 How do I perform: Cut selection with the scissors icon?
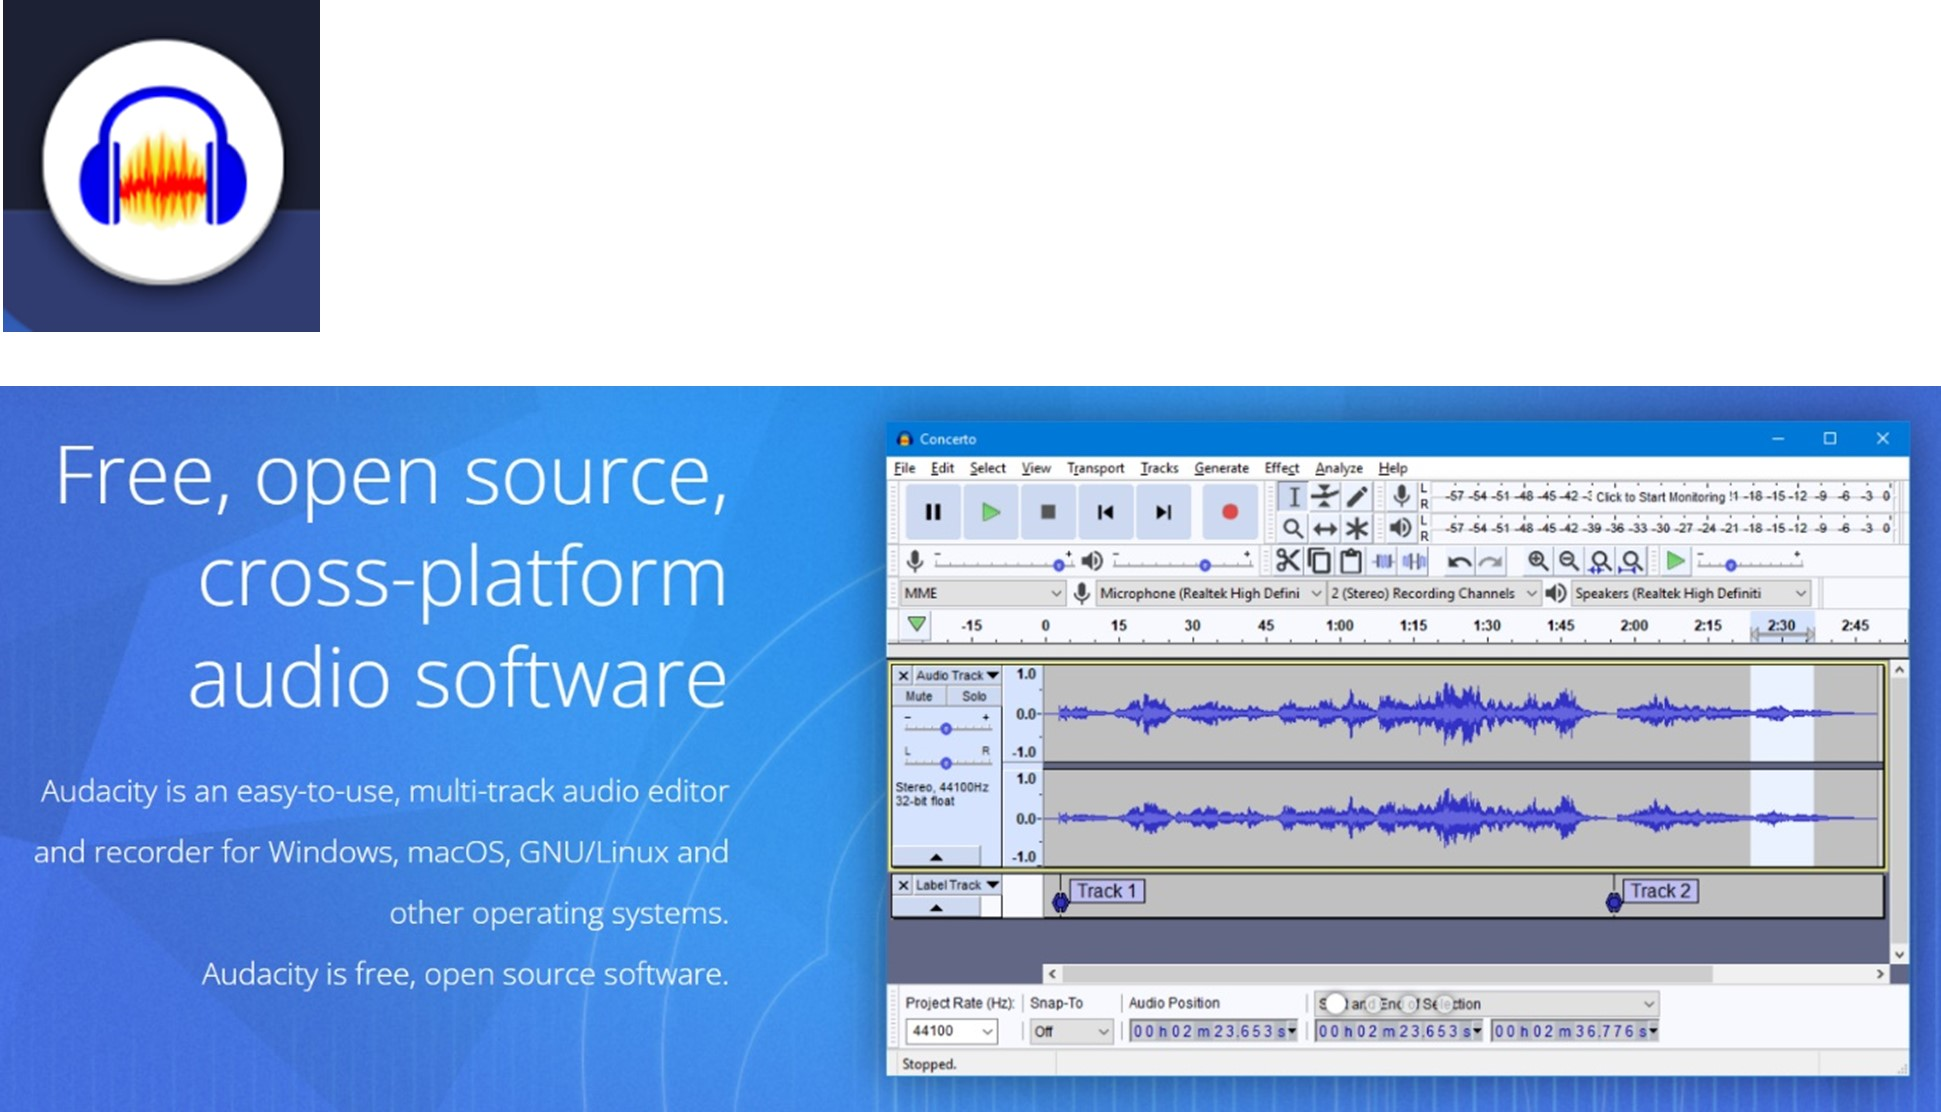point(1288,561)
